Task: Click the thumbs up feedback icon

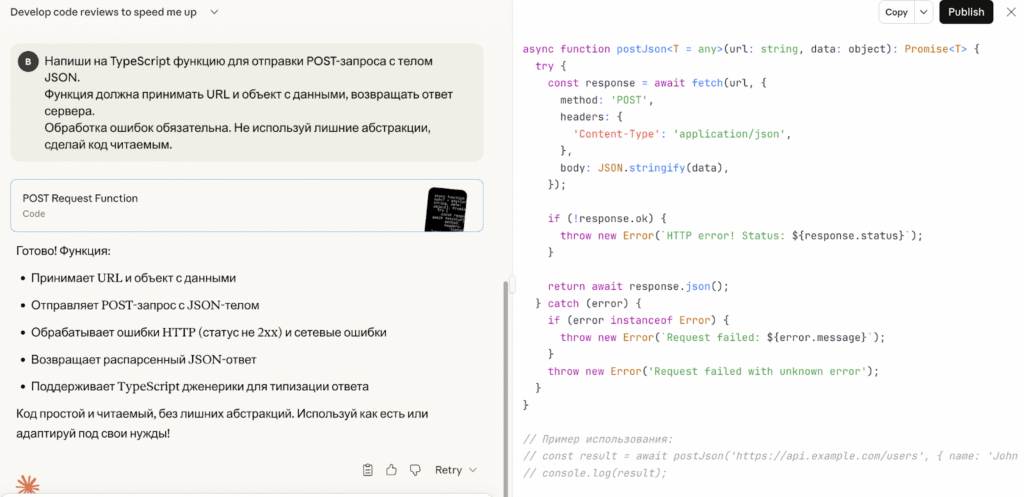Action: pyautogui.click(x=391, y=470)
